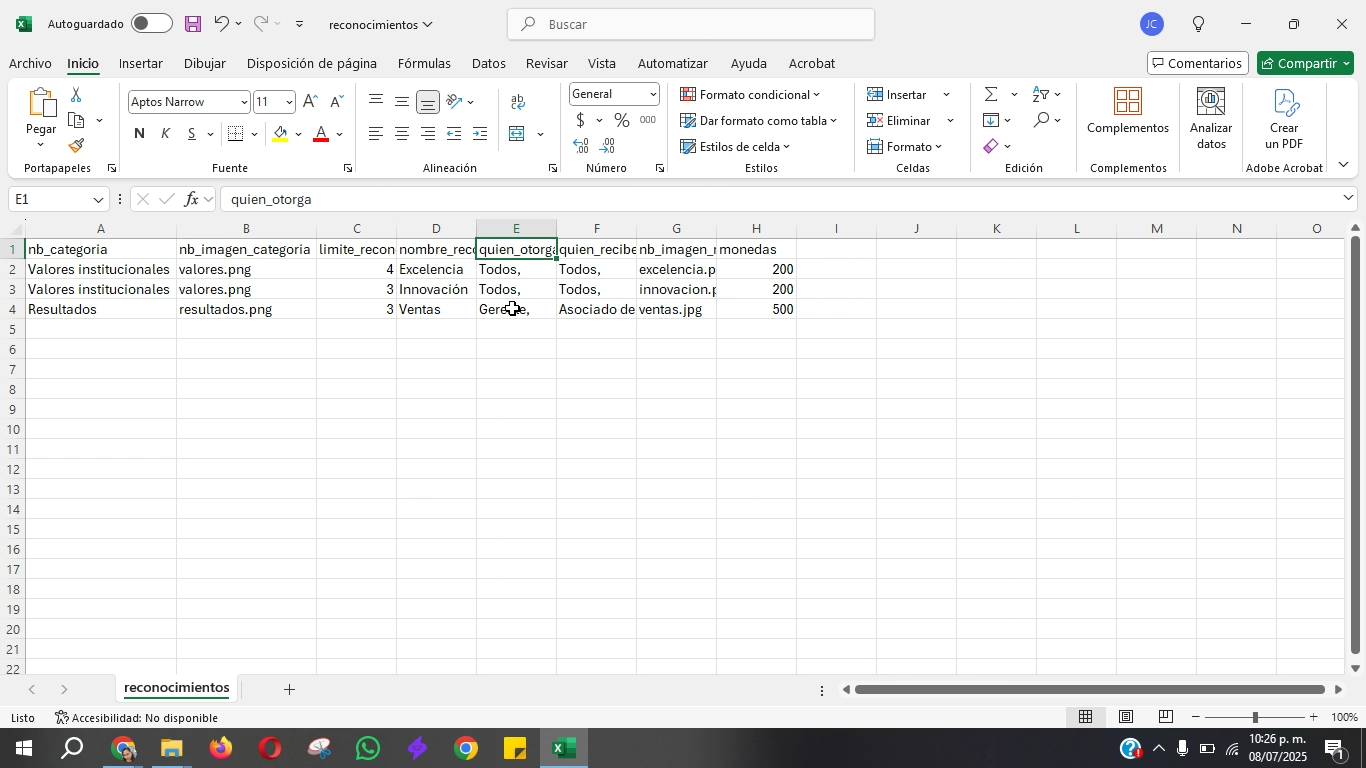The width and height of the screenshot is (1366, 768).
Task: Toggle align text left
Action: (x=376, y=134)
